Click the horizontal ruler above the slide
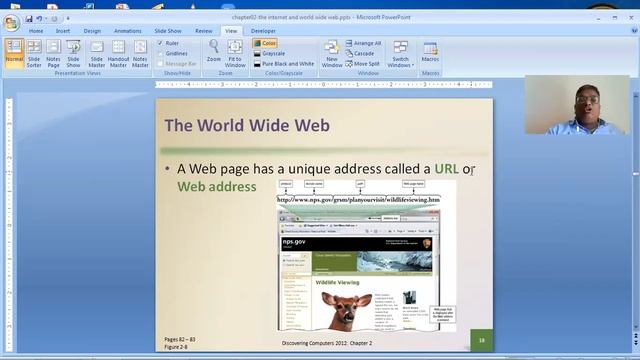 pyautogui.click(x=324, y=84)
